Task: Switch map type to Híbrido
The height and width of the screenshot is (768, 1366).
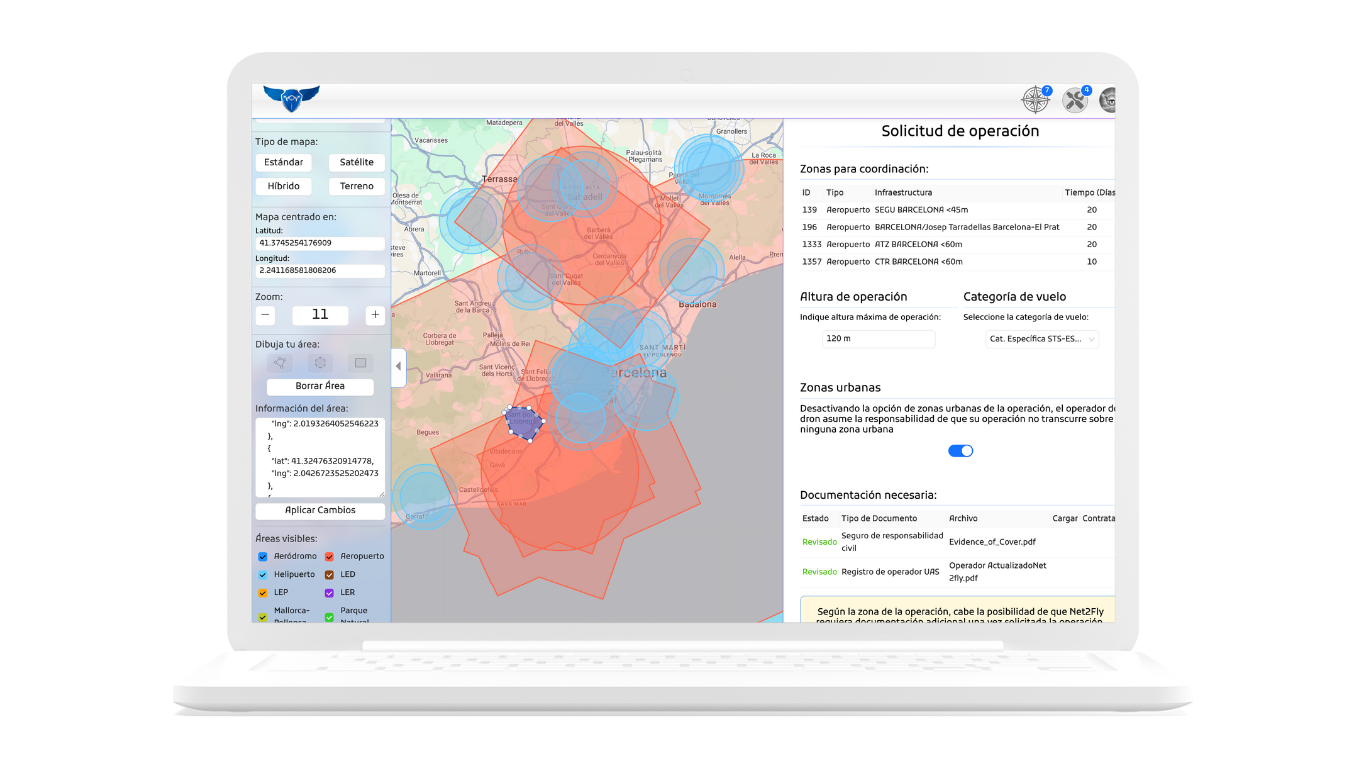Action: [284, 186]
